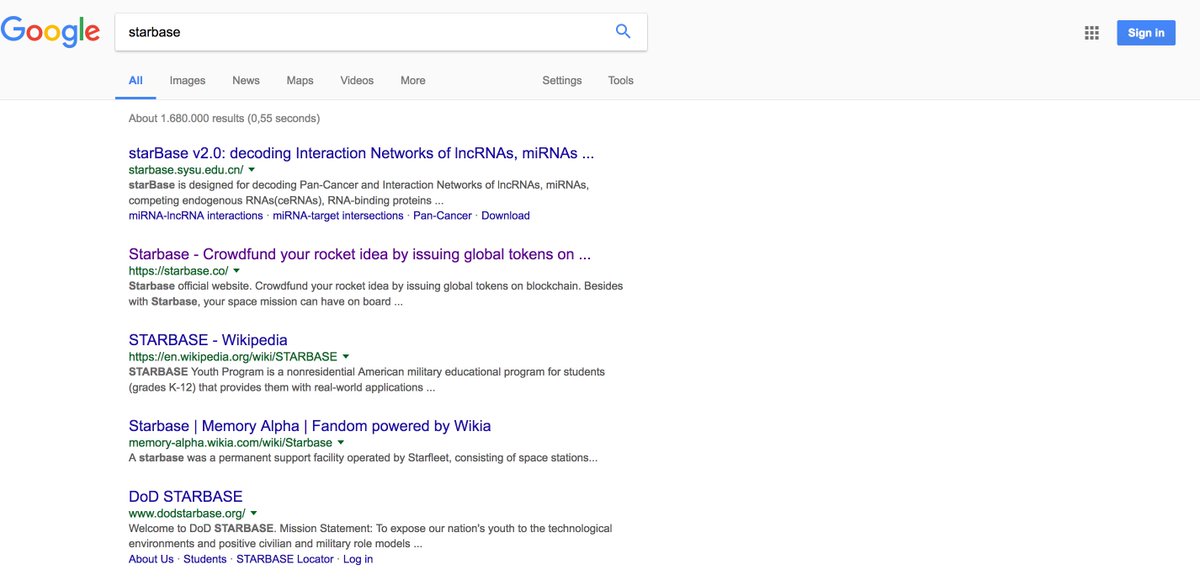Click the About 1.680.000 results text

click(x=224, y=118)
